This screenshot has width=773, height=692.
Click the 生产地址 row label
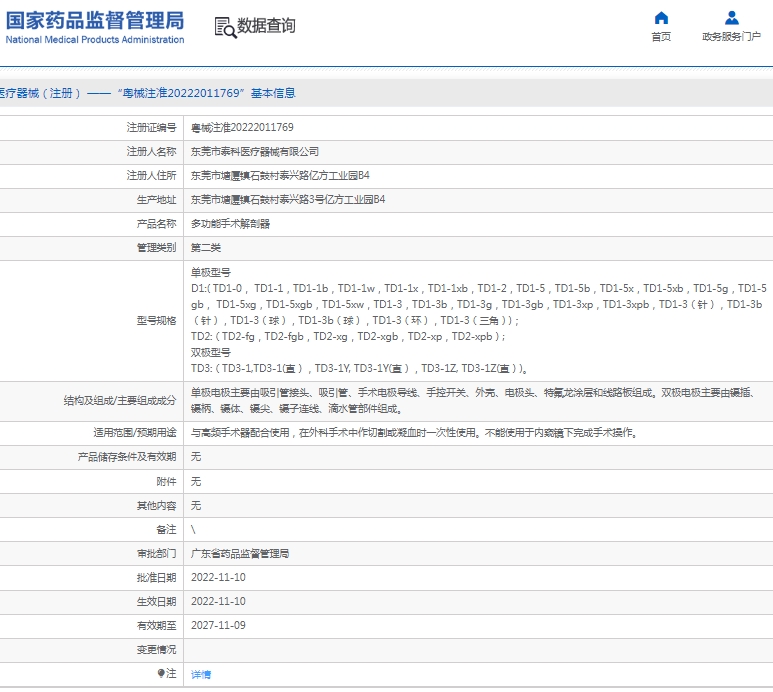click(x=156, y=200)
